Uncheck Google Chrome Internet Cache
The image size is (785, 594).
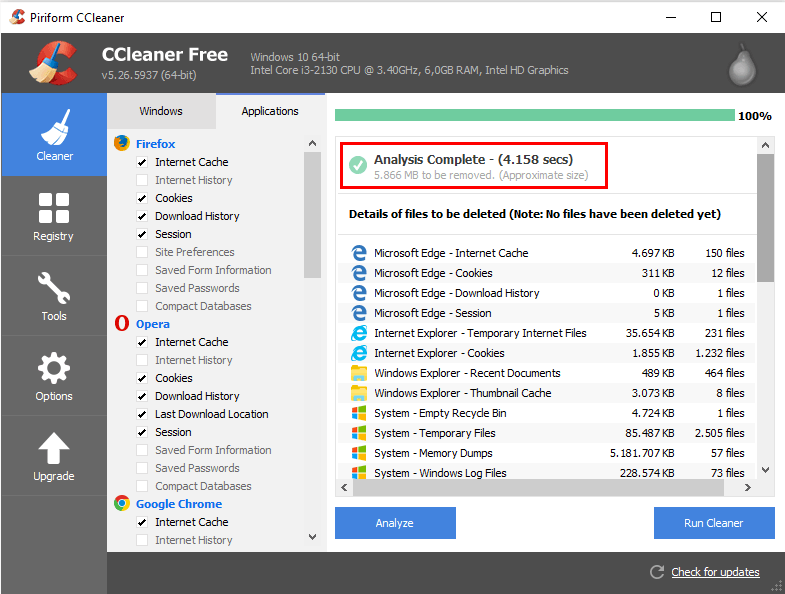pos(142,522)
